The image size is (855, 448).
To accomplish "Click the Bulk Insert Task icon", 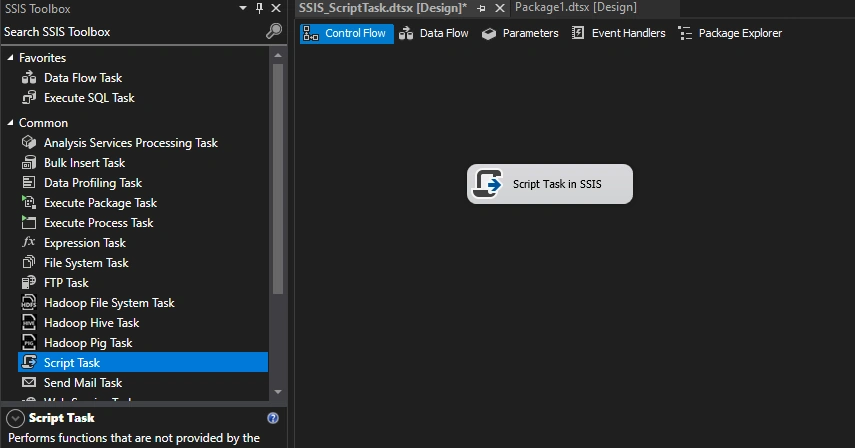I will coord(29,163).
